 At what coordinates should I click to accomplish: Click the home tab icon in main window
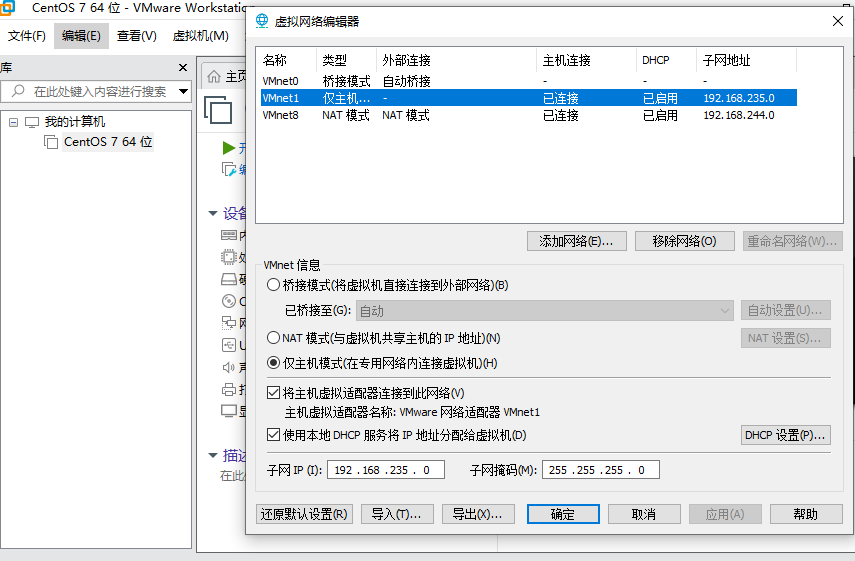pyautogui.click(x=214, y=77)
